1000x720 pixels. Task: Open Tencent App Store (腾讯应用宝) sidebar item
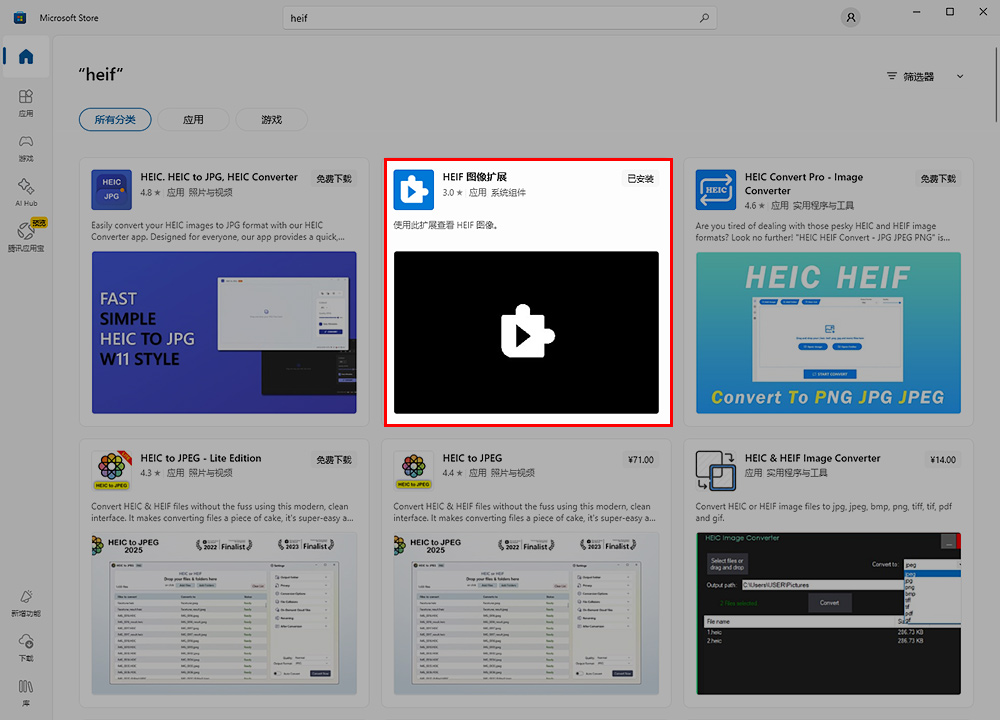click(x=26, y=237)
